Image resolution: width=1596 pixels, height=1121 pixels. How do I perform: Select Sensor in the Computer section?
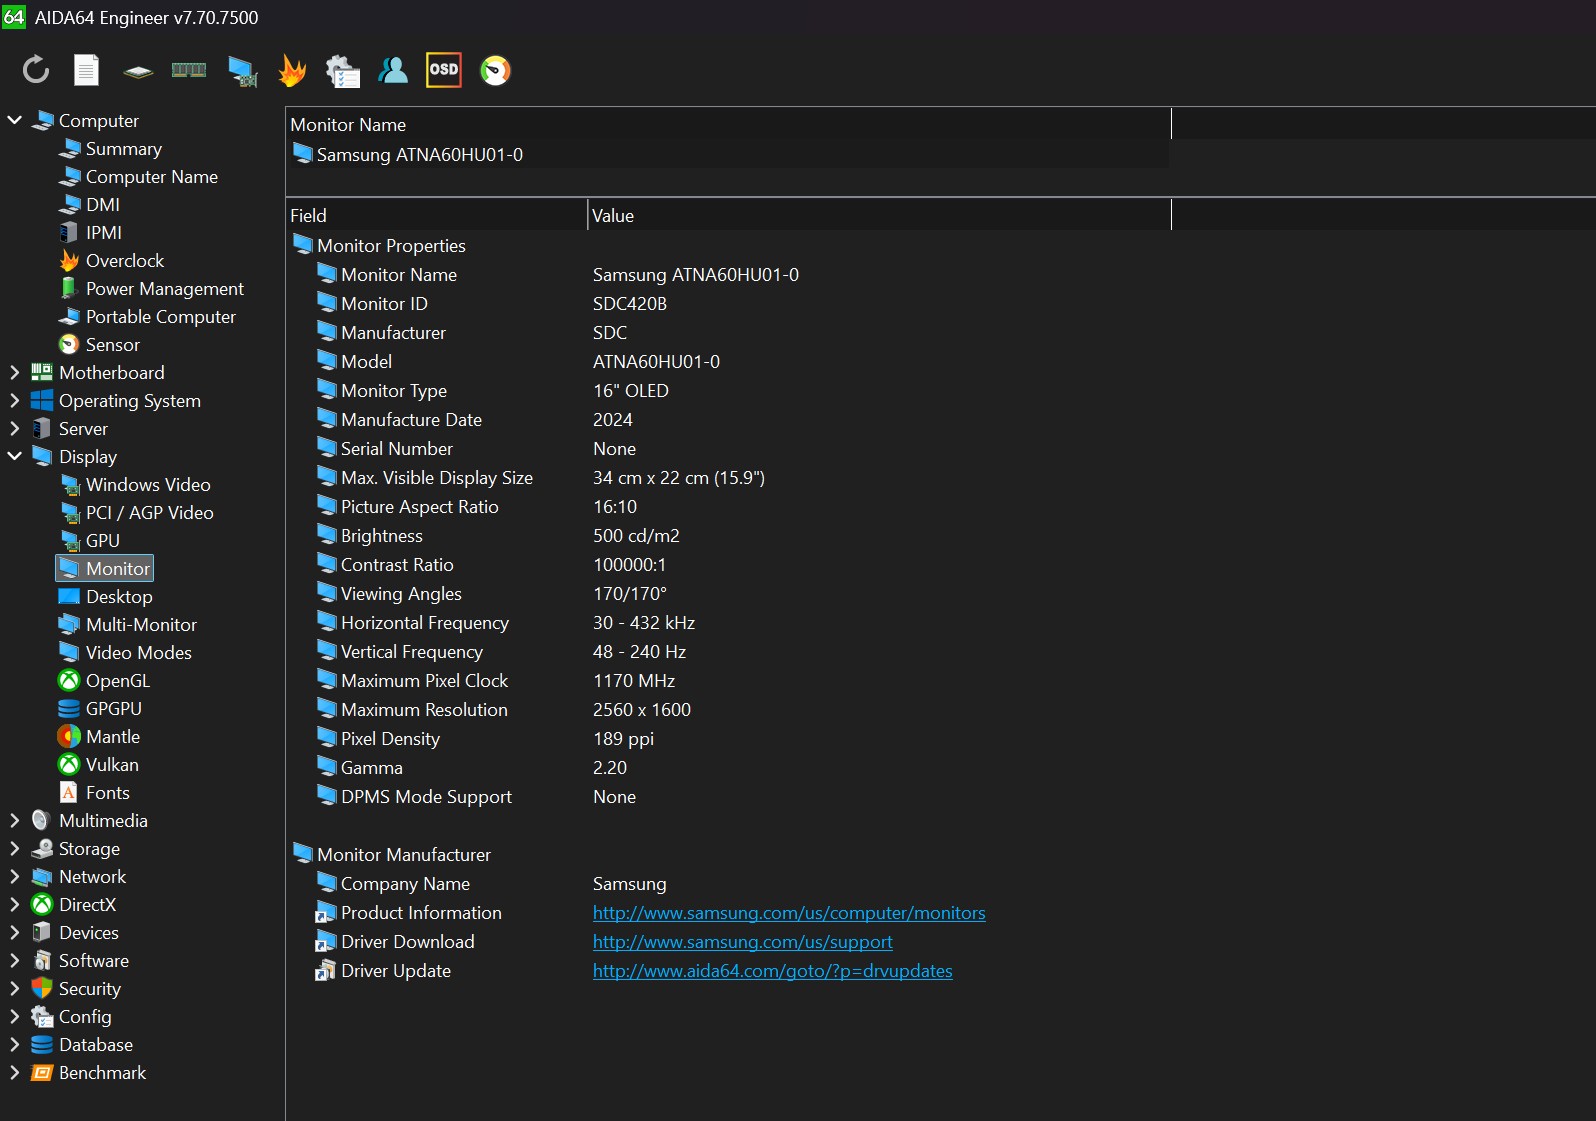pos(112,344)
